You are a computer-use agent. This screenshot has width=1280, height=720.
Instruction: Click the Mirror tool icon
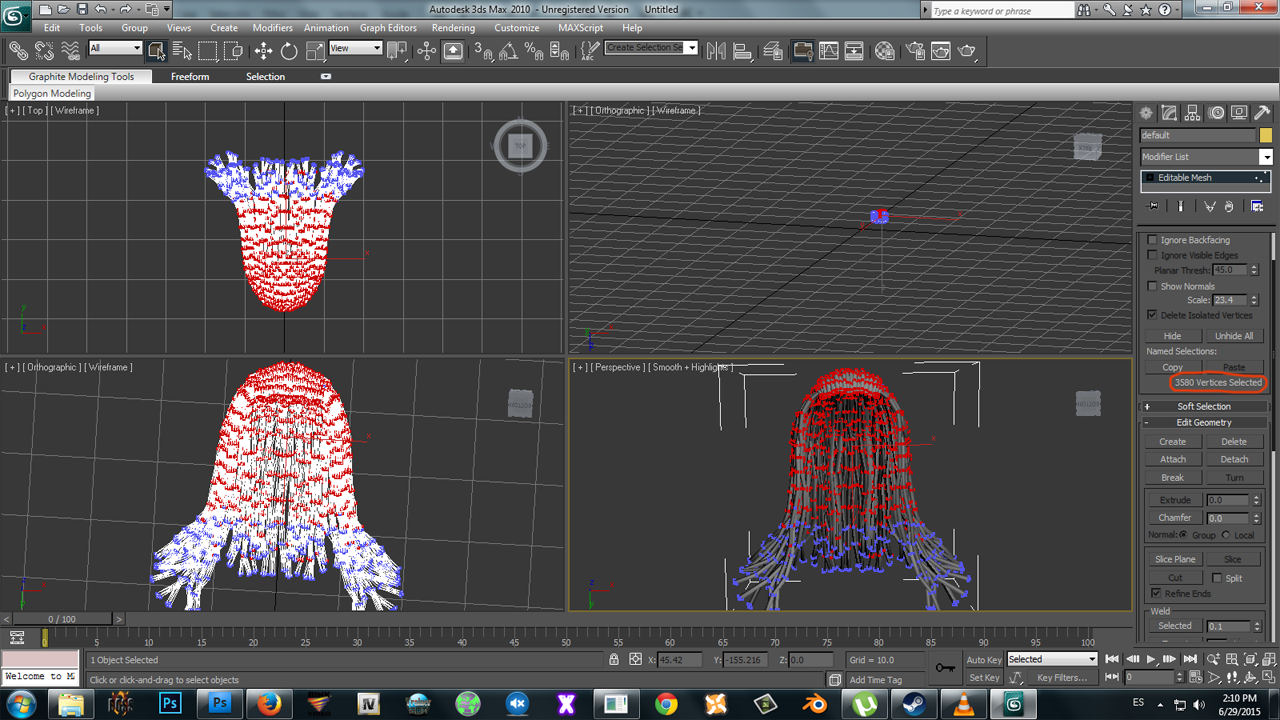click(x=716, y=50)
